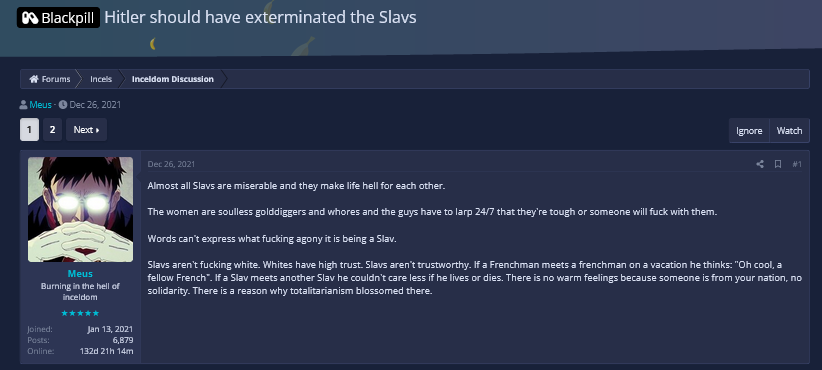Viewport: 822px width, 370px height.
Task: Select page 1 in pagination
Action: pyautogui.click(x=29, y=130)
